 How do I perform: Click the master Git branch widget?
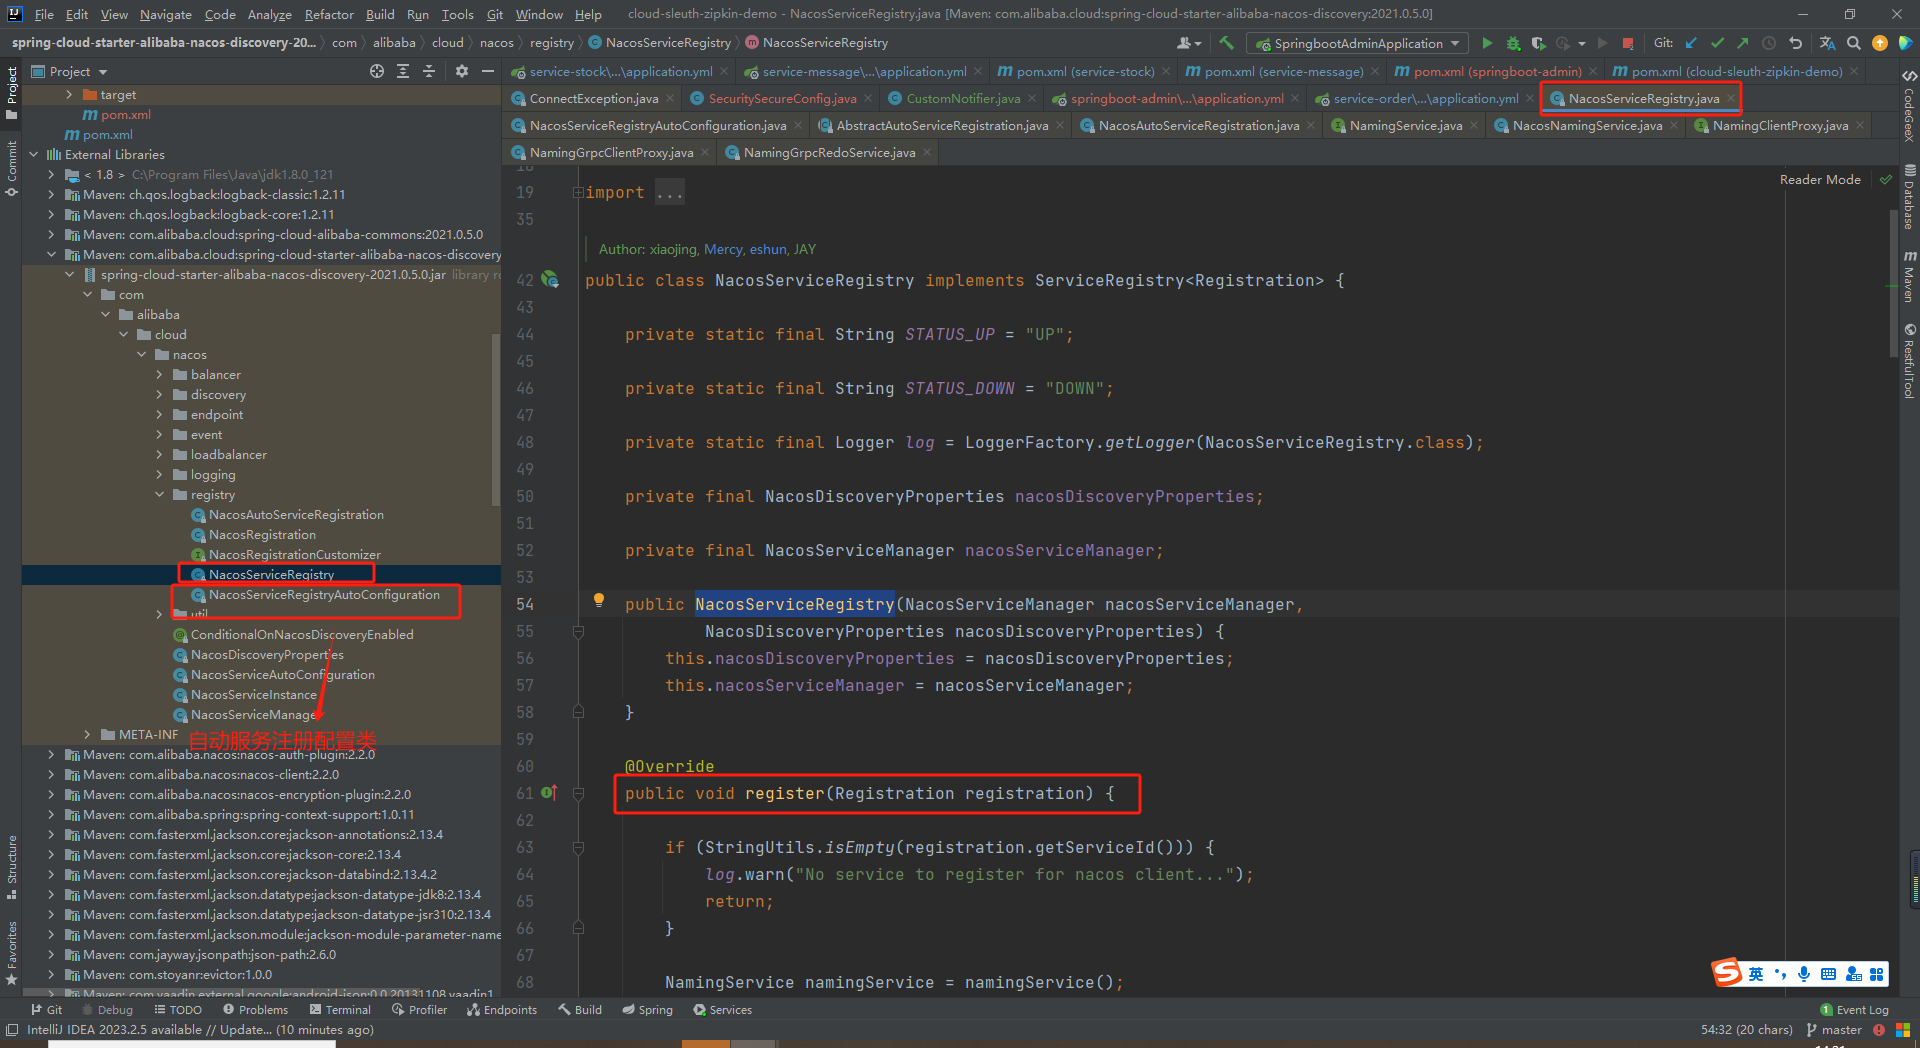[x=1834, y=1030]
